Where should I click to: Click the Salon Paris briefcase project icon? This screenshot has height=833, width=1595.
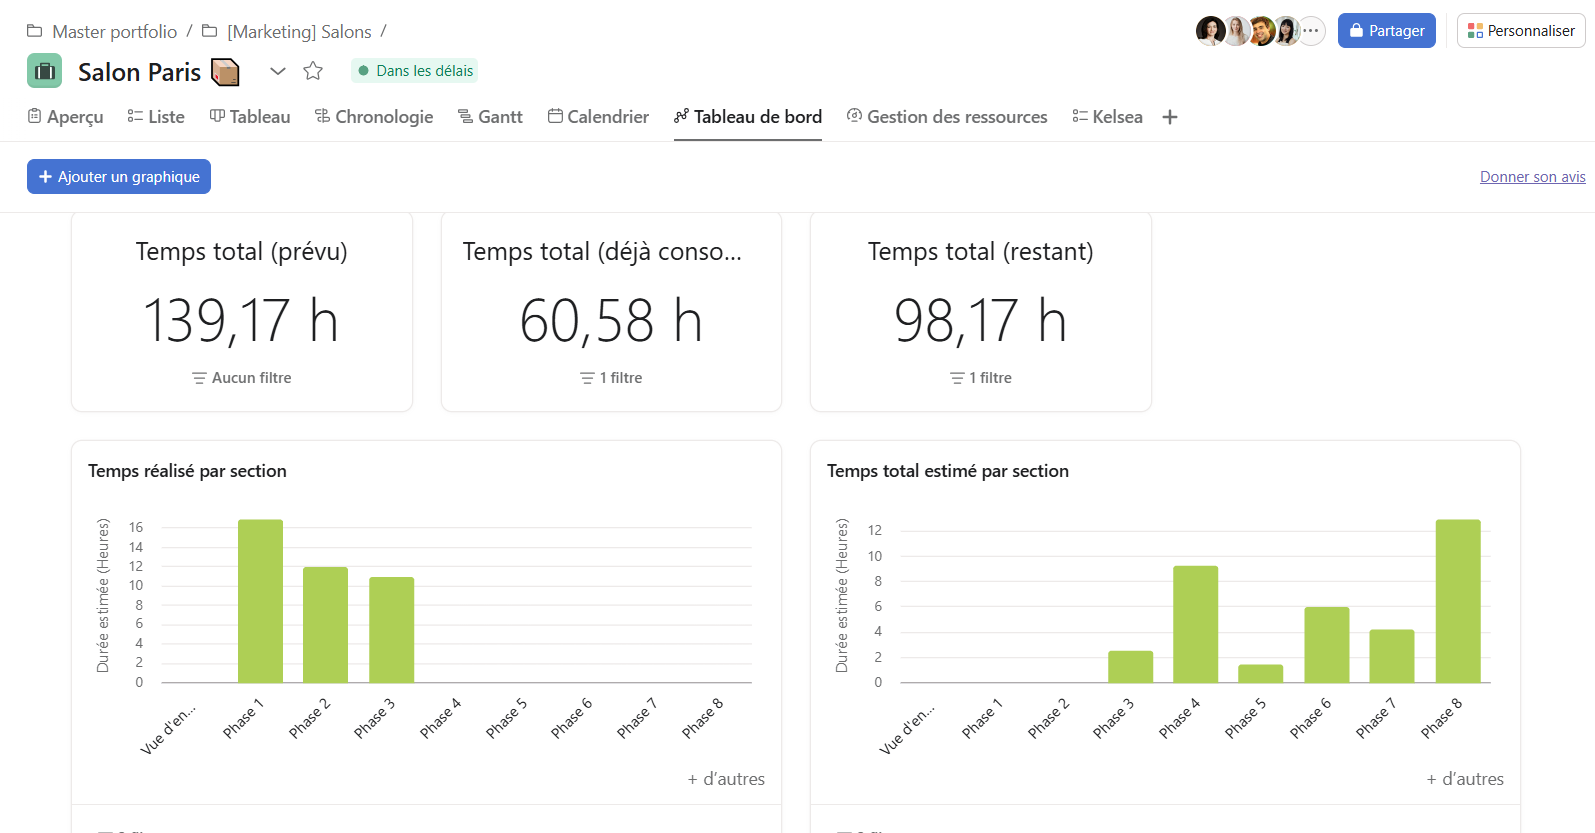pyautogui.click(x=44, y=71)
